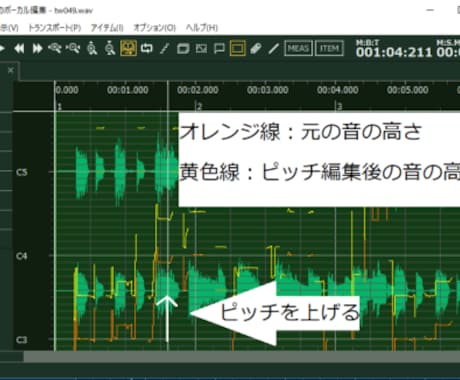Click the MEAS button
This screenshot has height=380, width=460.
tap(298, 49)
